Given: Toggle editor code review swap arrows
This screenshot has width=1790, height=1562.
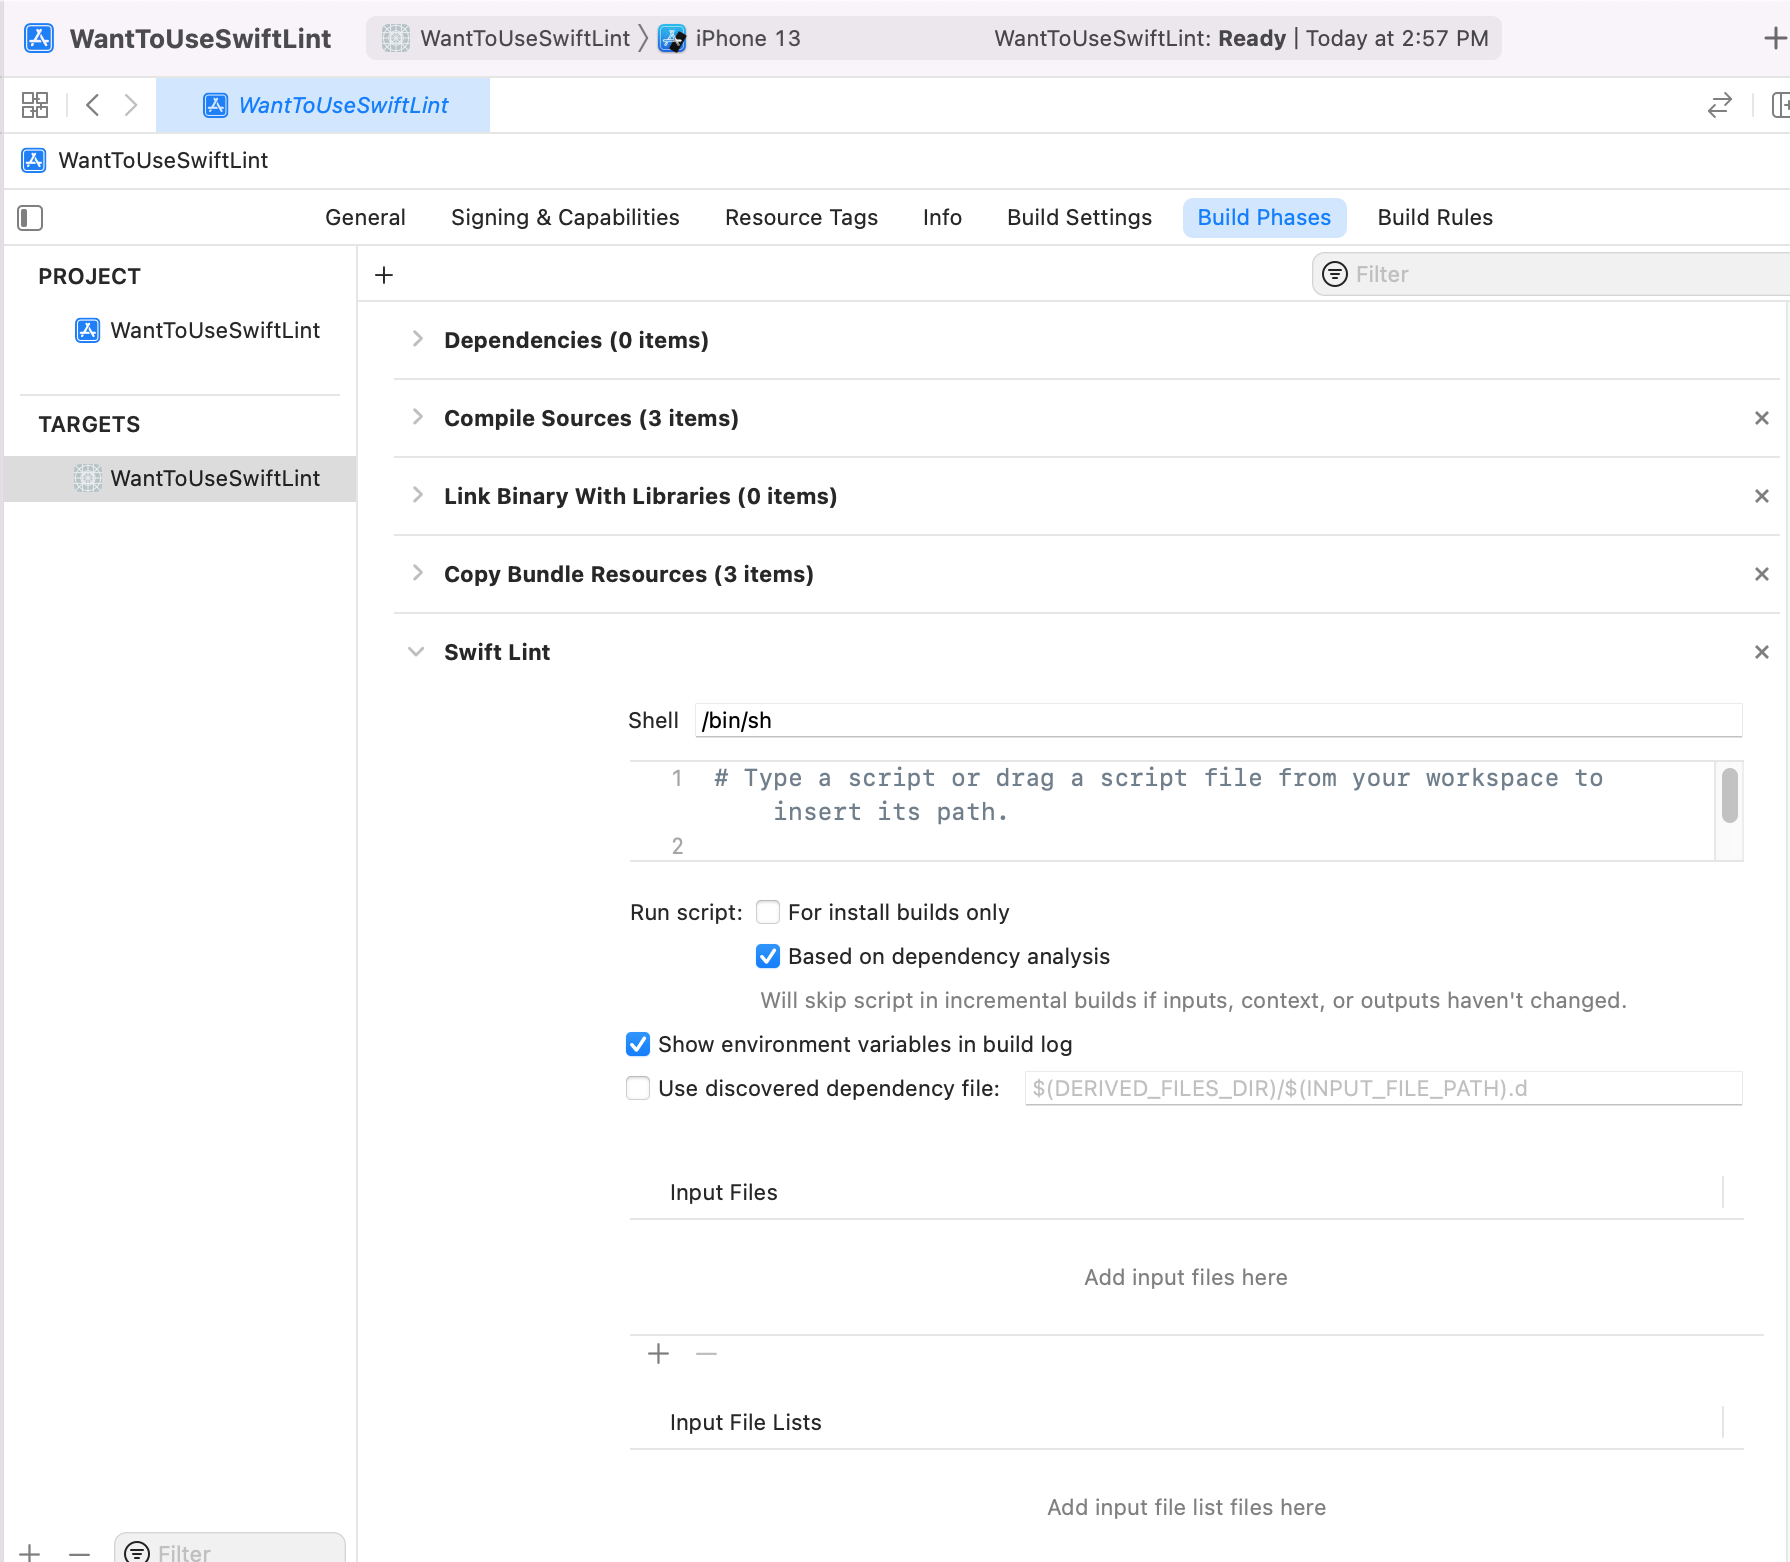Looking at the screenshot, I should (x=1720, y=105).
